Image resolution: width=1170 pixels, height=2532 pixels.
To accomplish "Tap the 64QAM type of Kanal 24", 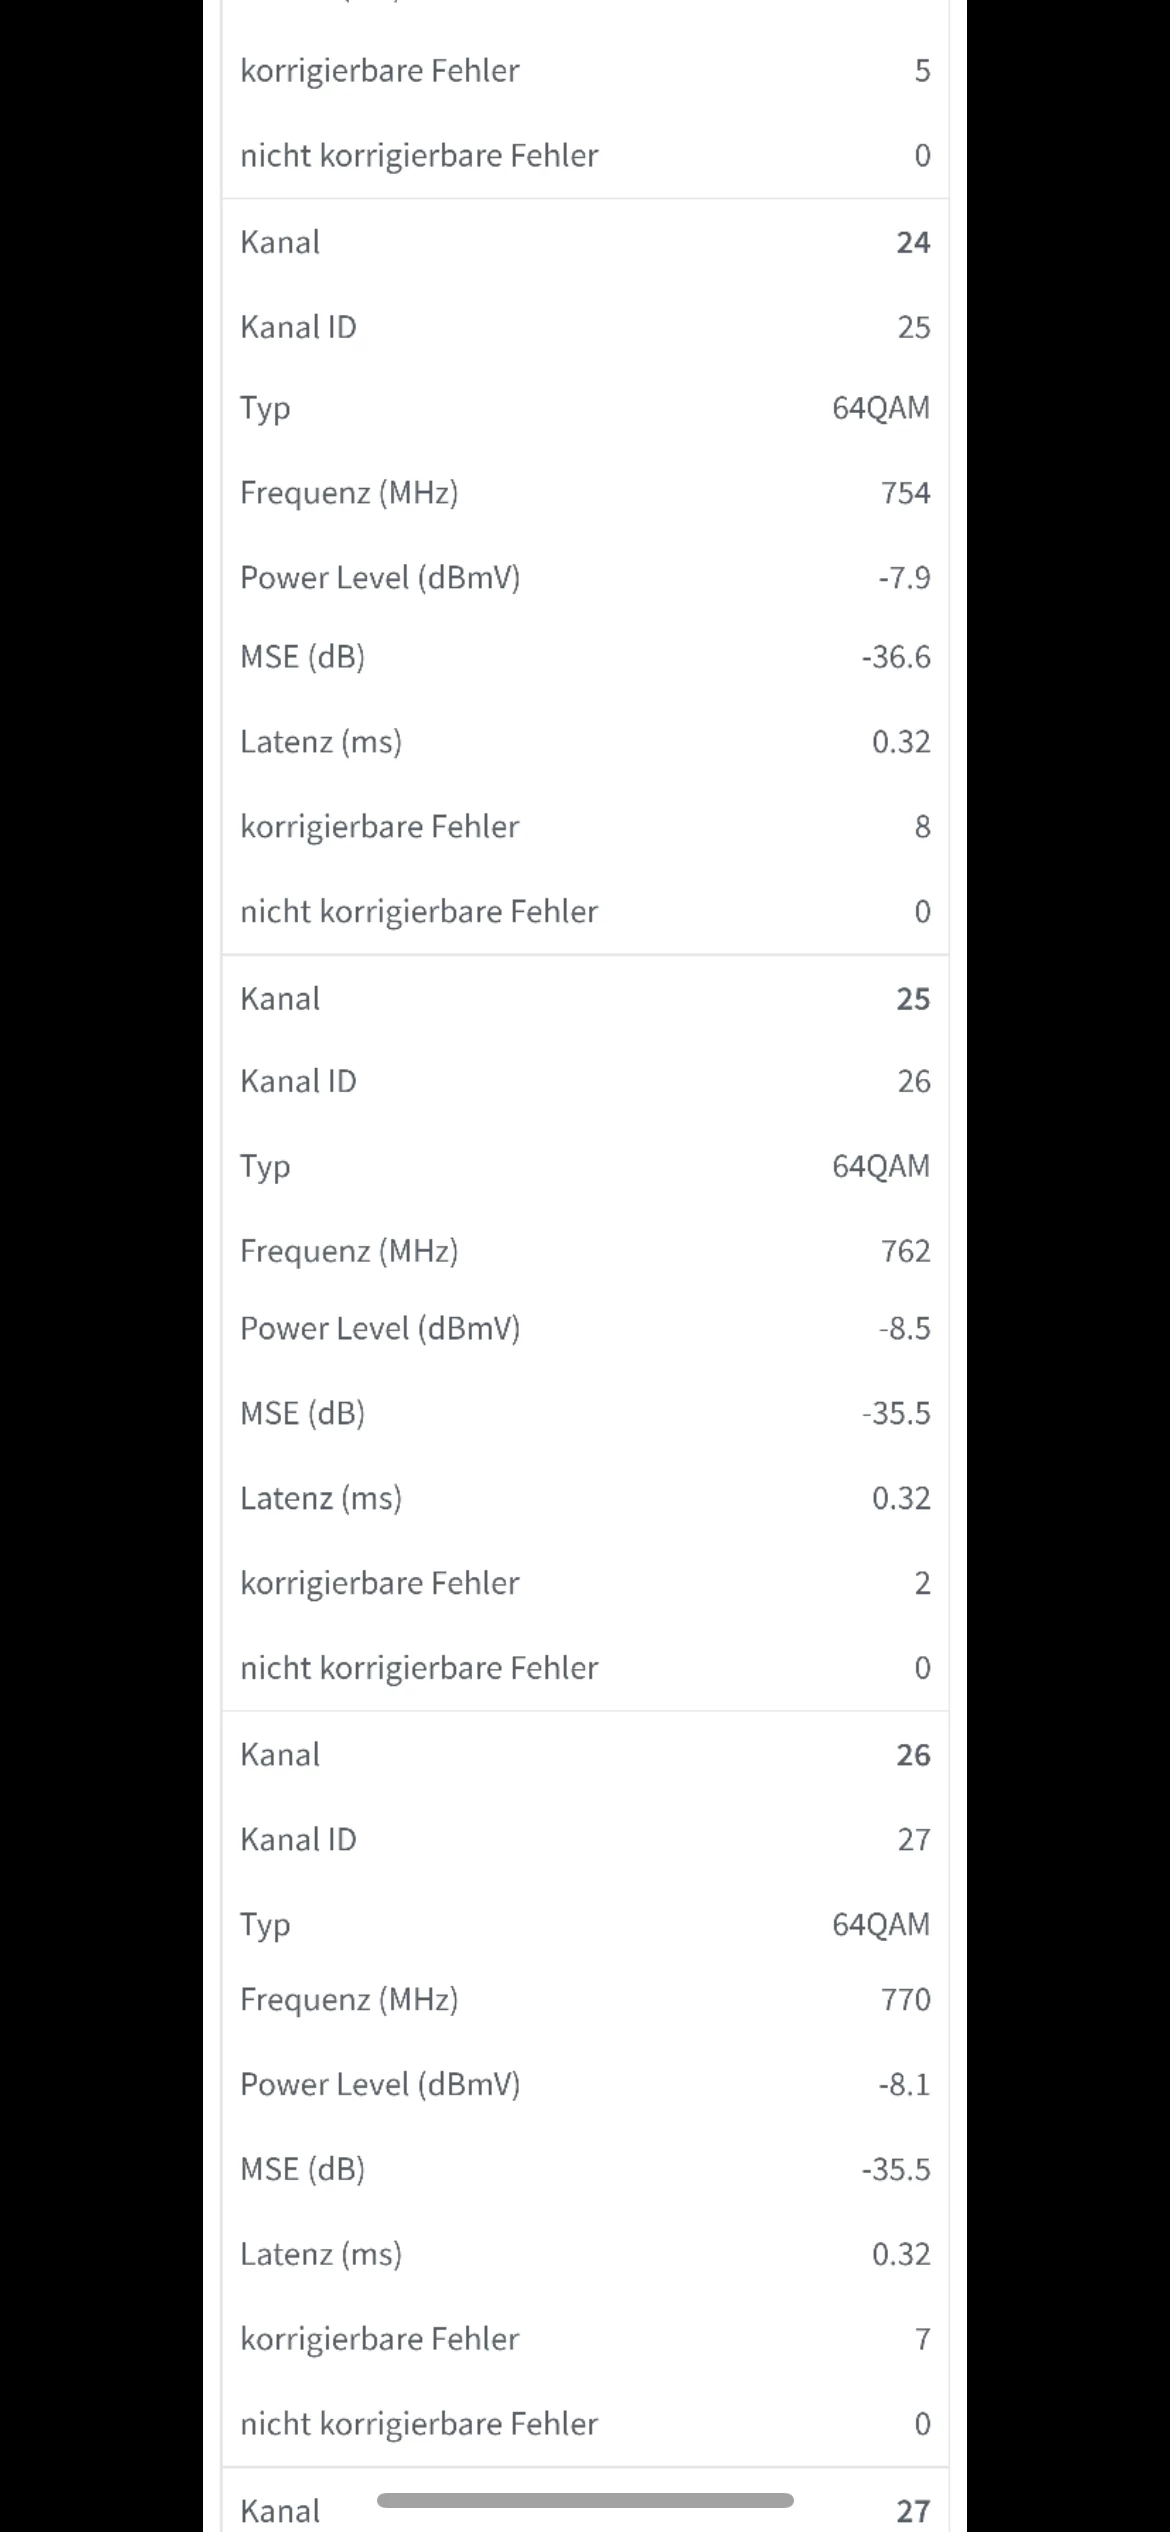I will (x=880, y=408).
